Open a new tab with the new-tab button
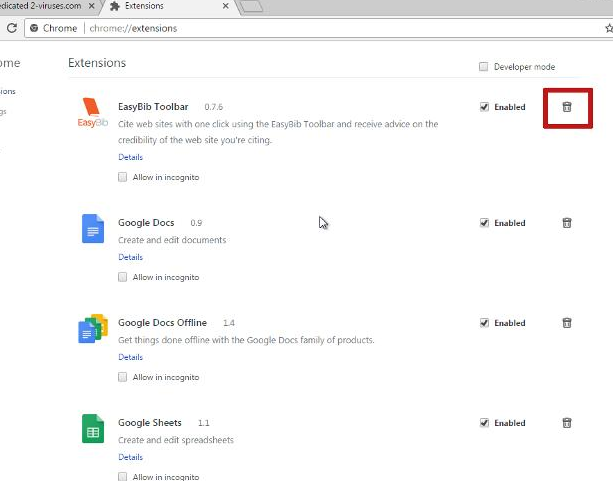 point(251,6)
